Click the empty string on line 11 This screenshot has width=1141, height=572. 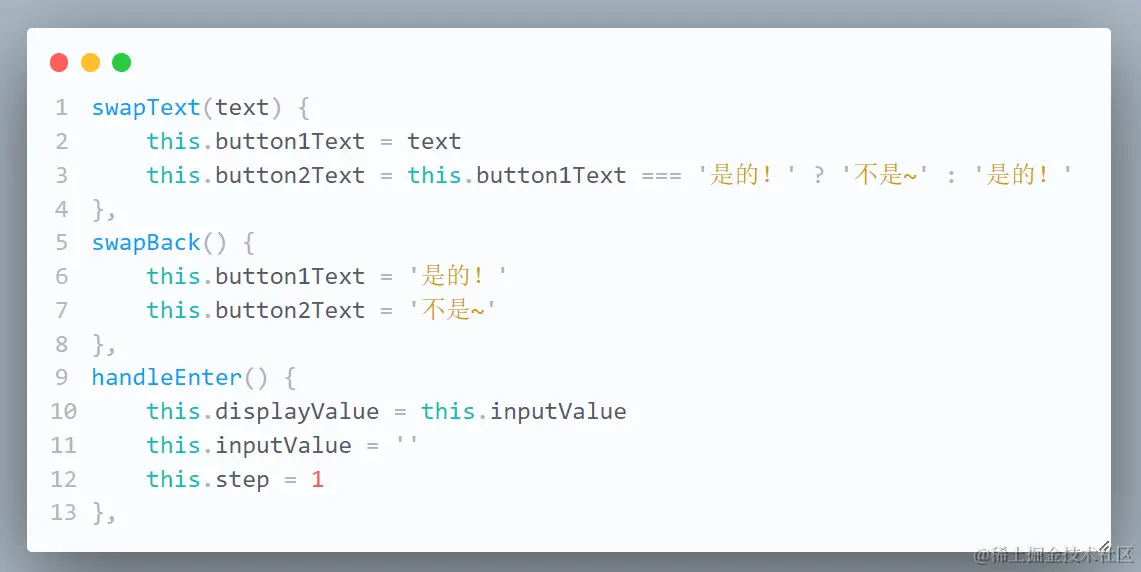click(407, 445)
